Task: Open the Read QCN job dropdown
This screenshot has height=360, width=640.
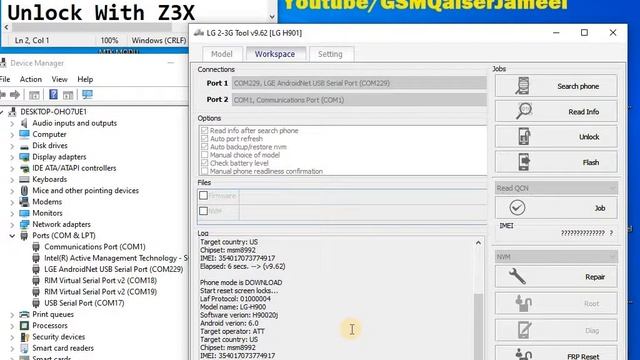Action: (556, 188)
